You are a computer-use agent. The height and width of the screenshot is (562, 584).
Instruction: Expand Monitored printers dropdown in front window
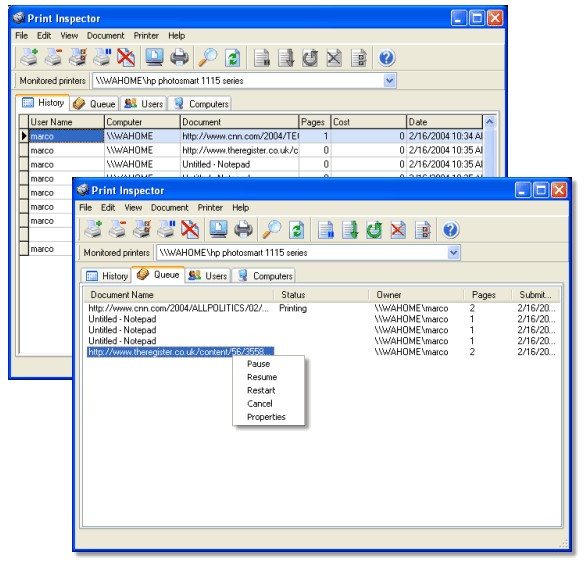pos(453,253)
